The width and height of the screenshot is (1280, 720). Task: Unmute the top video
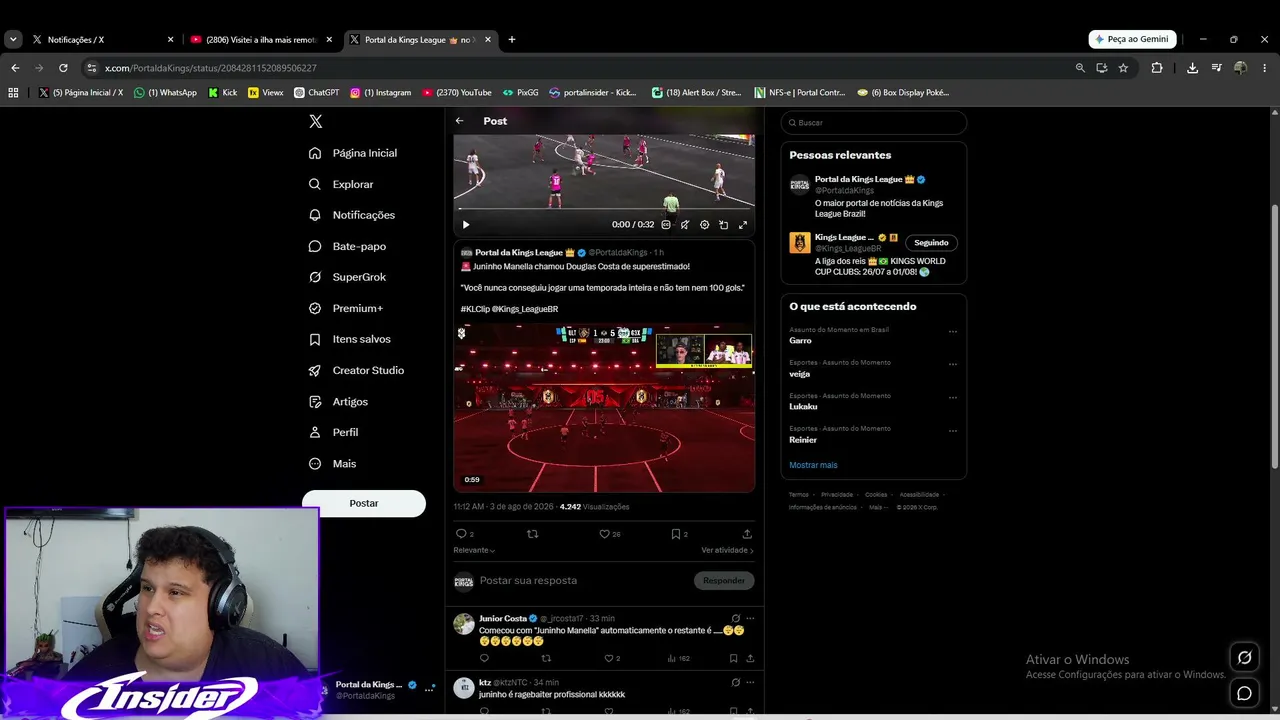click(685, 225)
